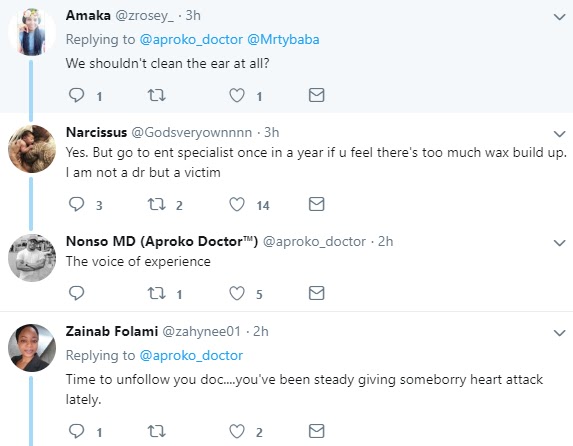Viewport: 573px width, 446px height.
Task: Reply to Amaka's tweet about cleaning the ear
Action: point(76,95)
